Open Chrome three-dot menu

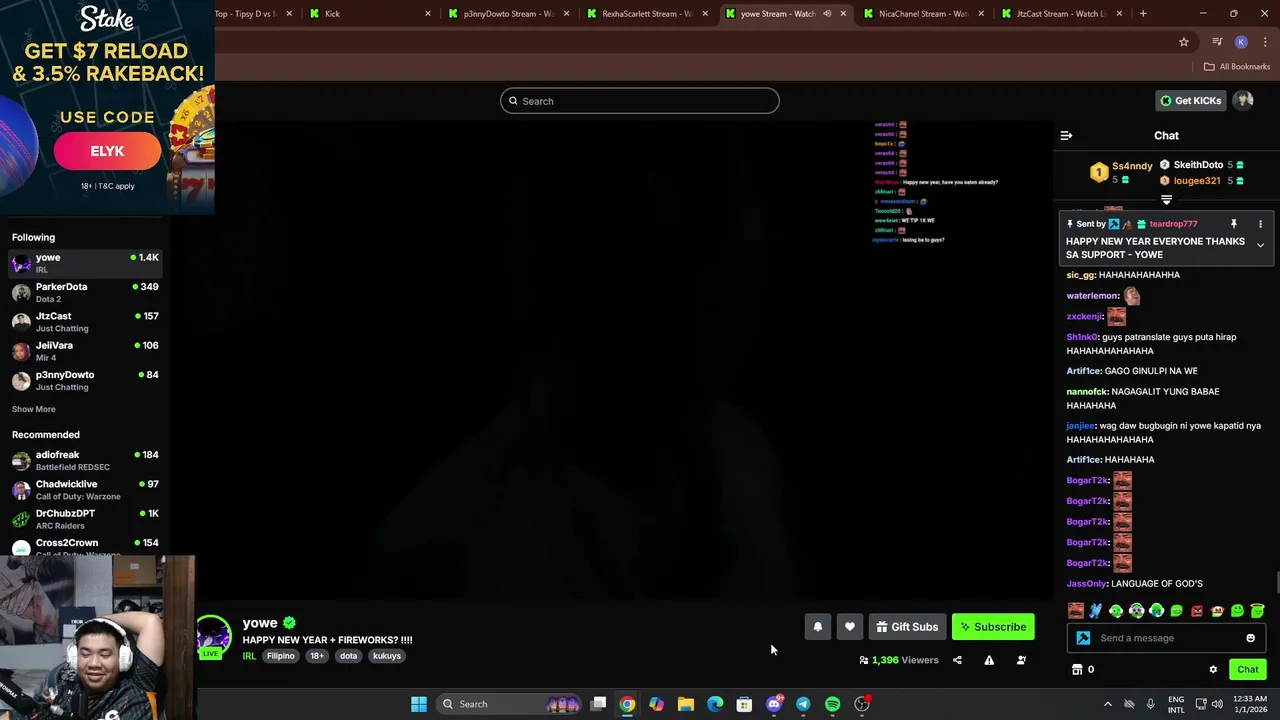tap(1265, 42)
